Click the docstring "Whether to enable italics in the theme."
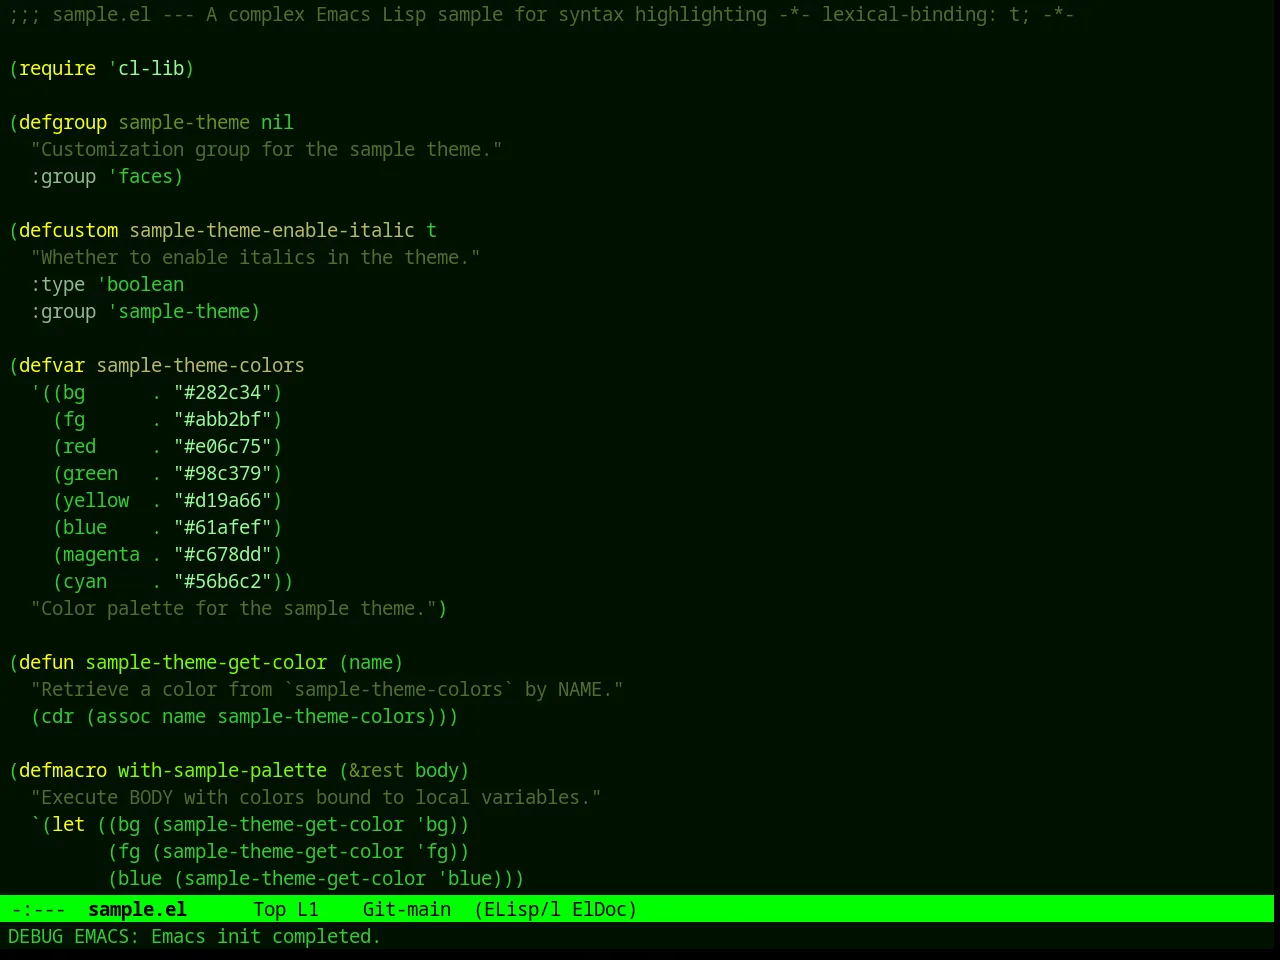1280x960 pixels. pos(255,257)
